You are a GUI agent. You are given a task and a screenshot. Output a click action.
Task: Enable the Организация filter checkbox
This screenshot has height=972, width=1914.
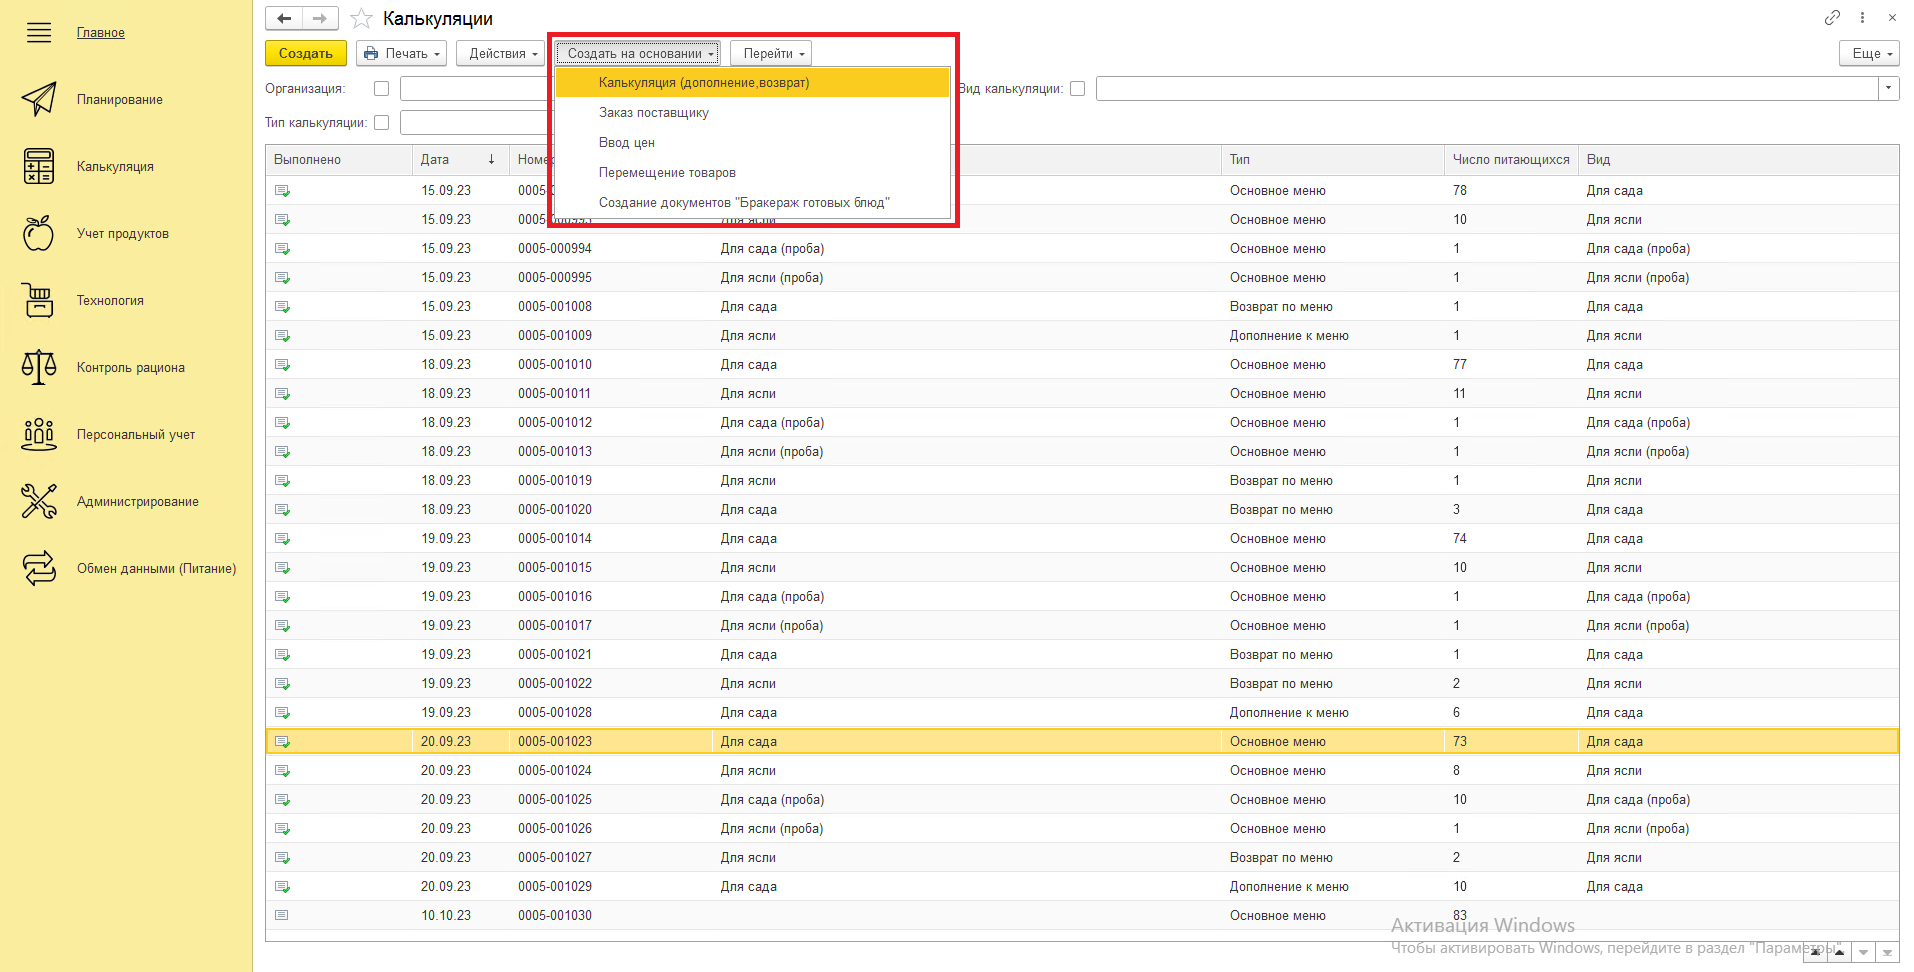381,89
